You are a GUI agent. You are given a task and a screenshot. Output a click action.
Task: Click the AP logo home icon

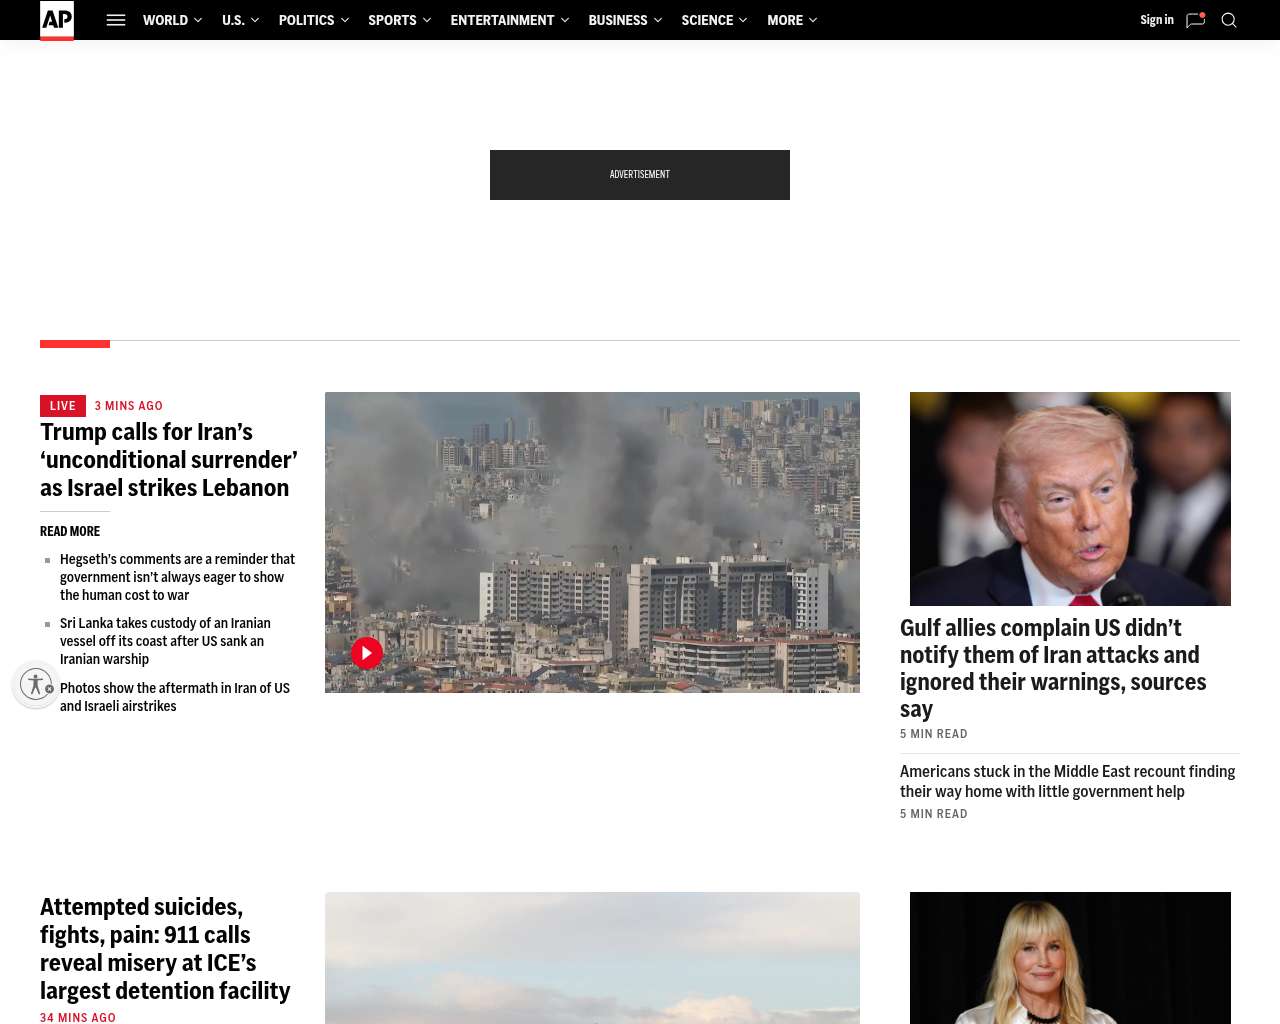point(57,20)
